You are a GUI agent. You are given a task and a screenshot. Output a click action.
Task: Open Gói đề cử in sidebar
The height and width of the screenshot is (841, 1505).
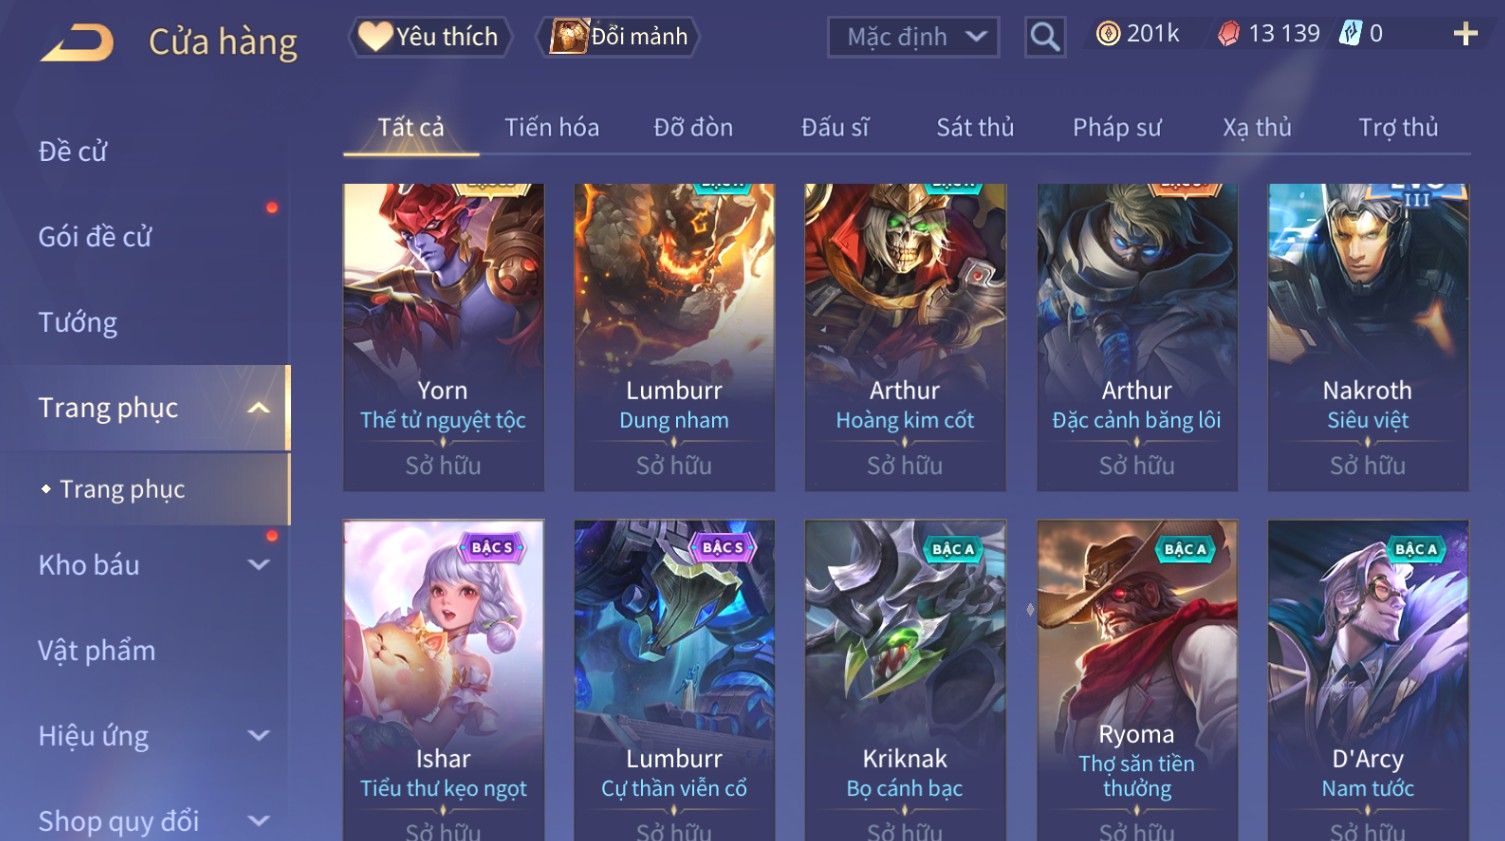(95, 237)
